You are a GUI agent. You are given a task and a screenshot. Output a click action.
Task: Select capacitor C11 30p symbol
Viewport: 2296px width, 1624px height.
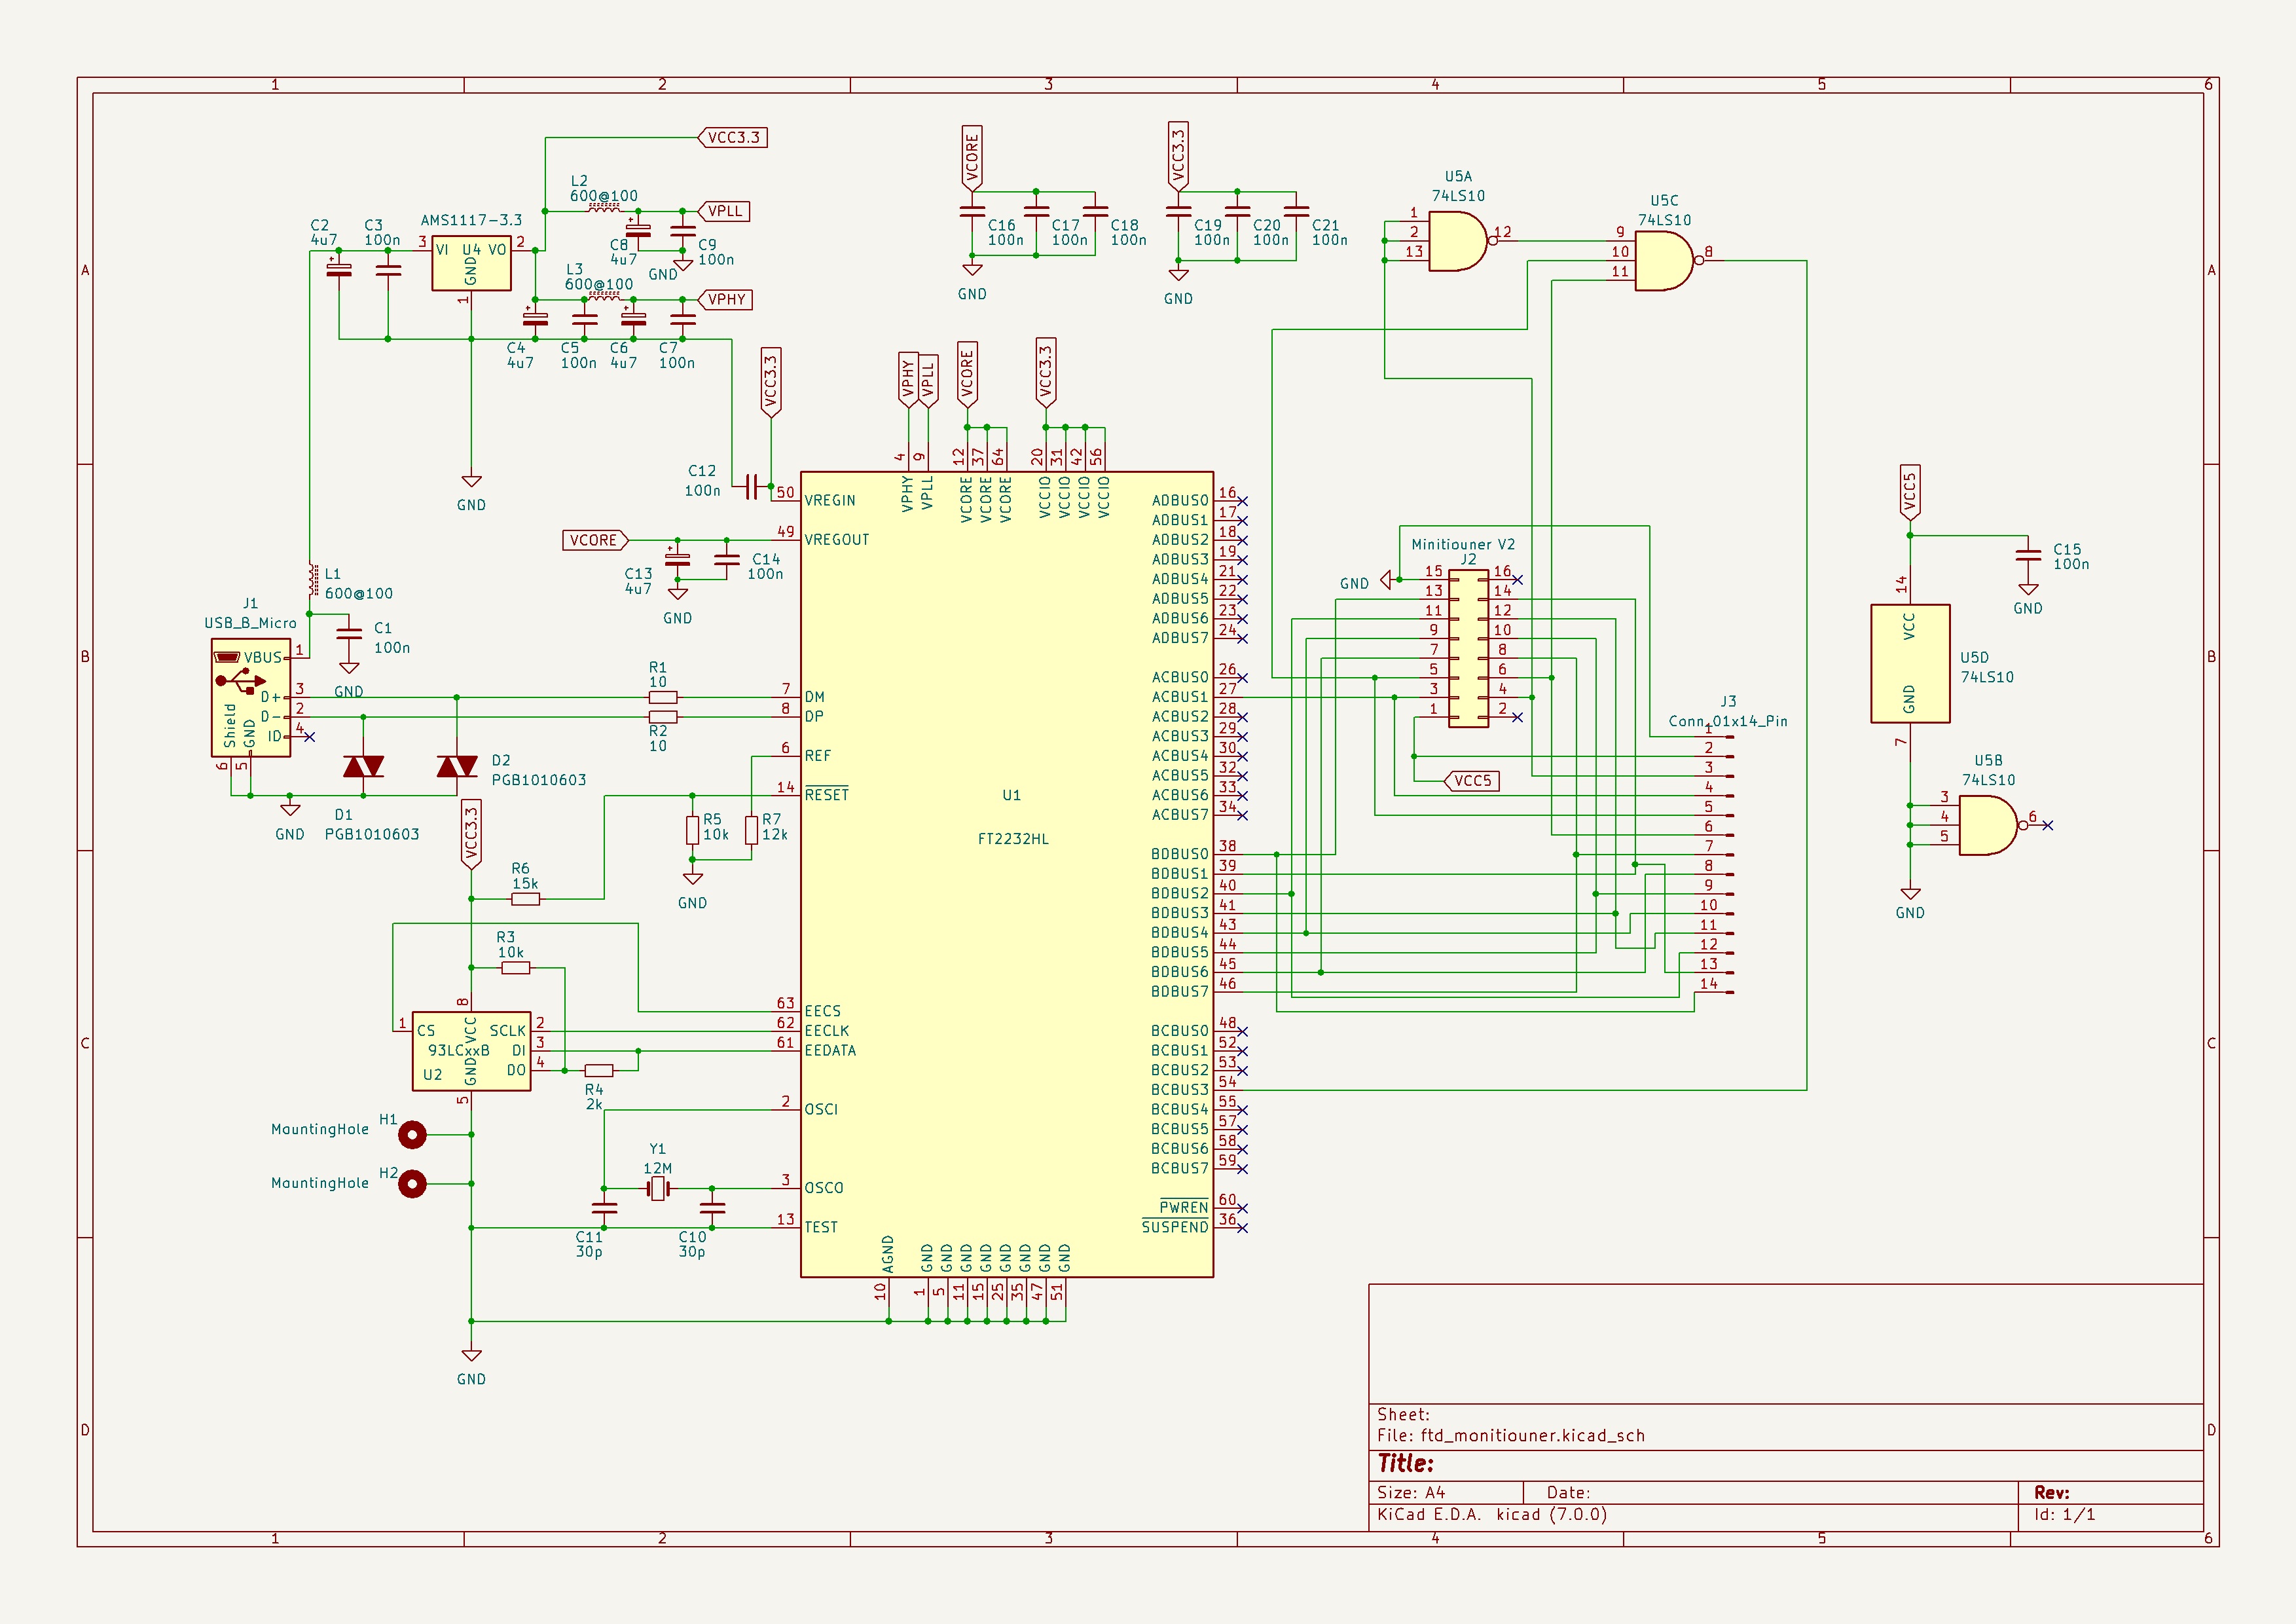[x=604, y=1208]
